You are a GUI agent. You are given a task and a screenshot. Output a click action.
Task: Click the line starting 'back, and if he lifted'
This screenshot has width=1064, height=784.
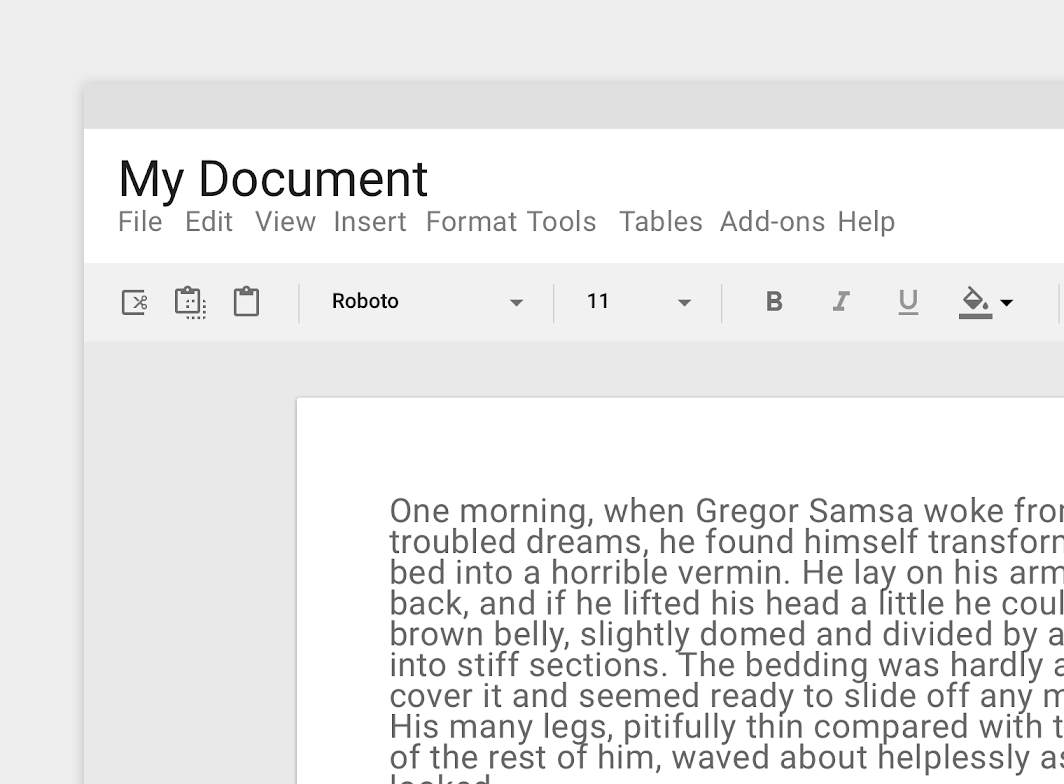click(x=727, y=603)
